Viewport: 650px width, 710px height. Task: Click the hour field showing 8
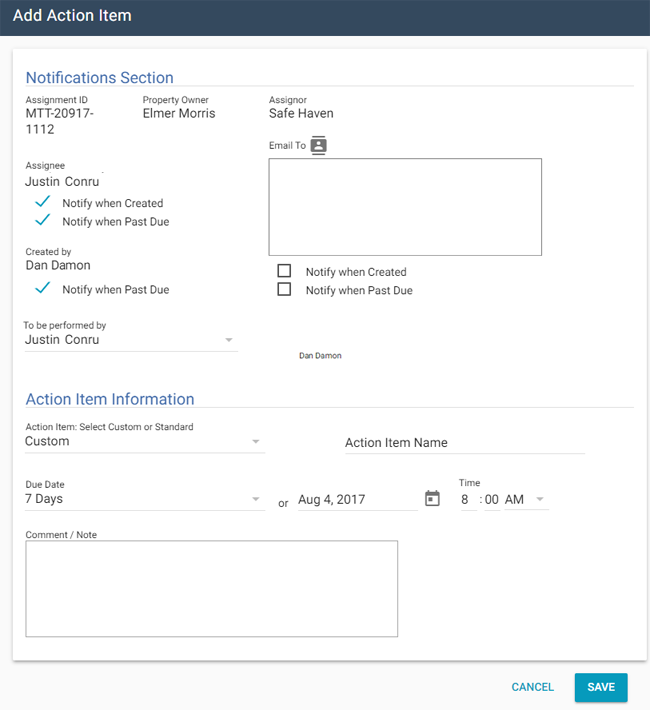coord(468,499)
